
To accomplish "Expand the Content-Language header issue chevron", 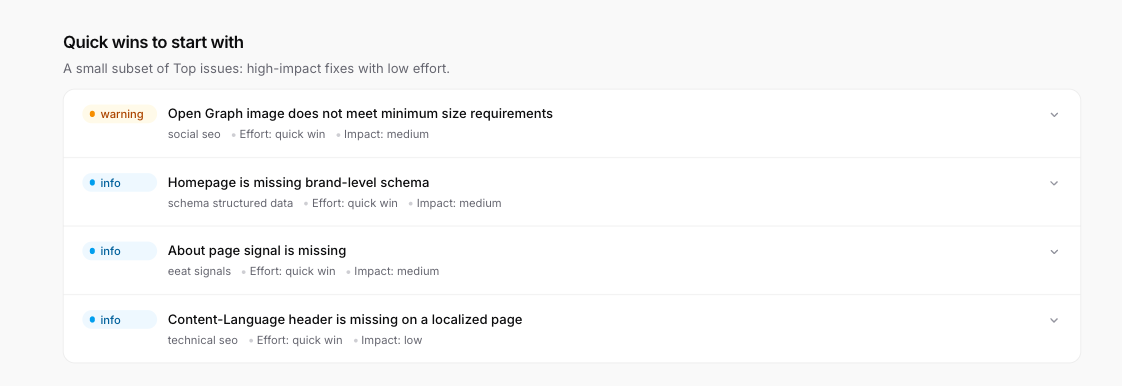I will (1053, 320).
